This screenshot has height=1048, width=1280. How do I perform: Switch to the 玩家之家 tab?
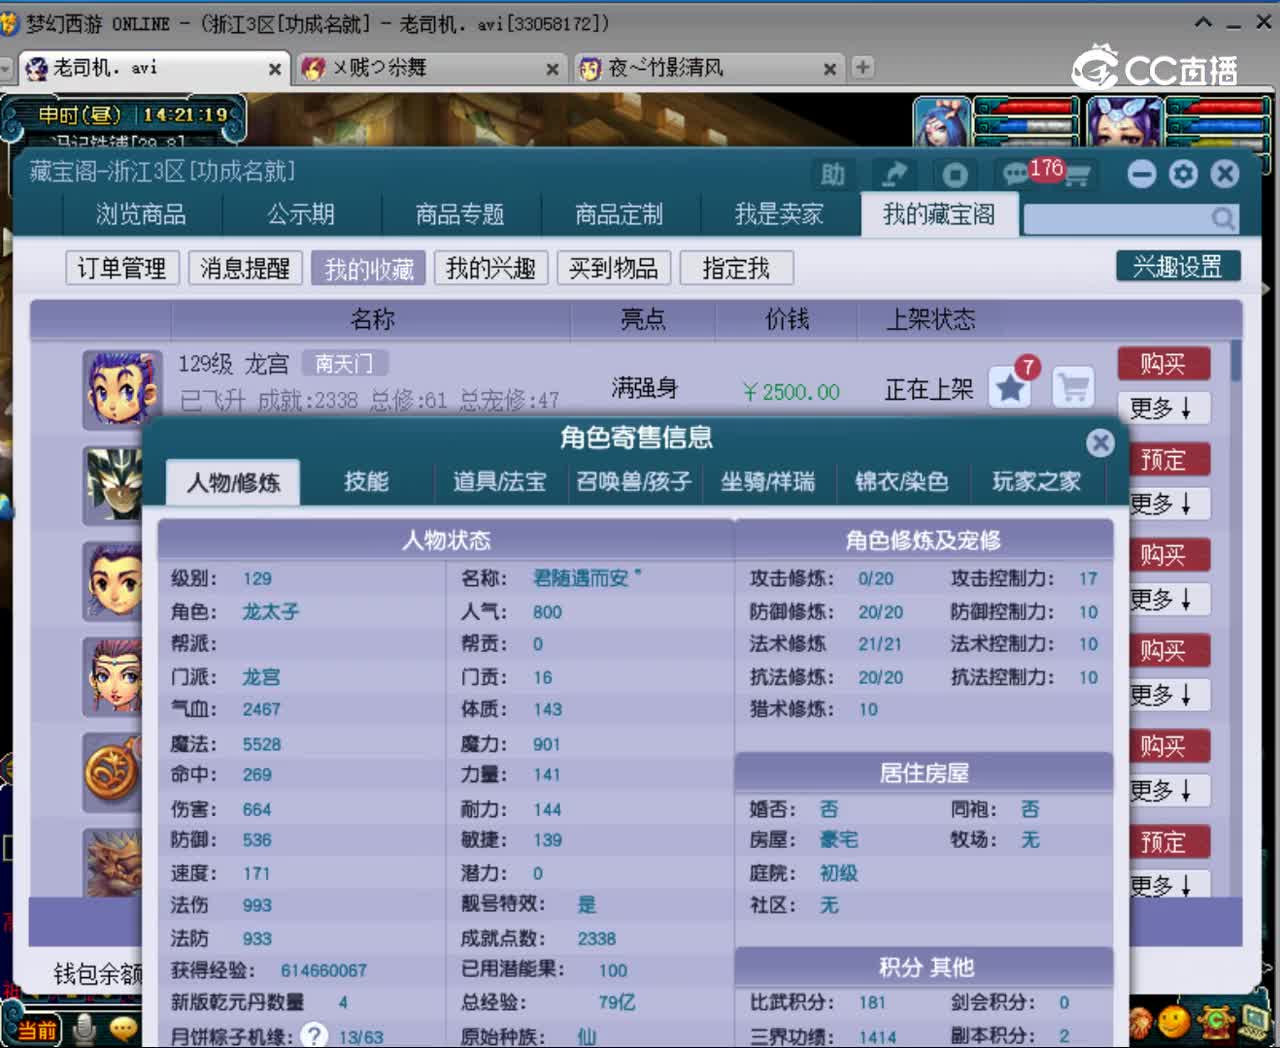coord(1037,482)
